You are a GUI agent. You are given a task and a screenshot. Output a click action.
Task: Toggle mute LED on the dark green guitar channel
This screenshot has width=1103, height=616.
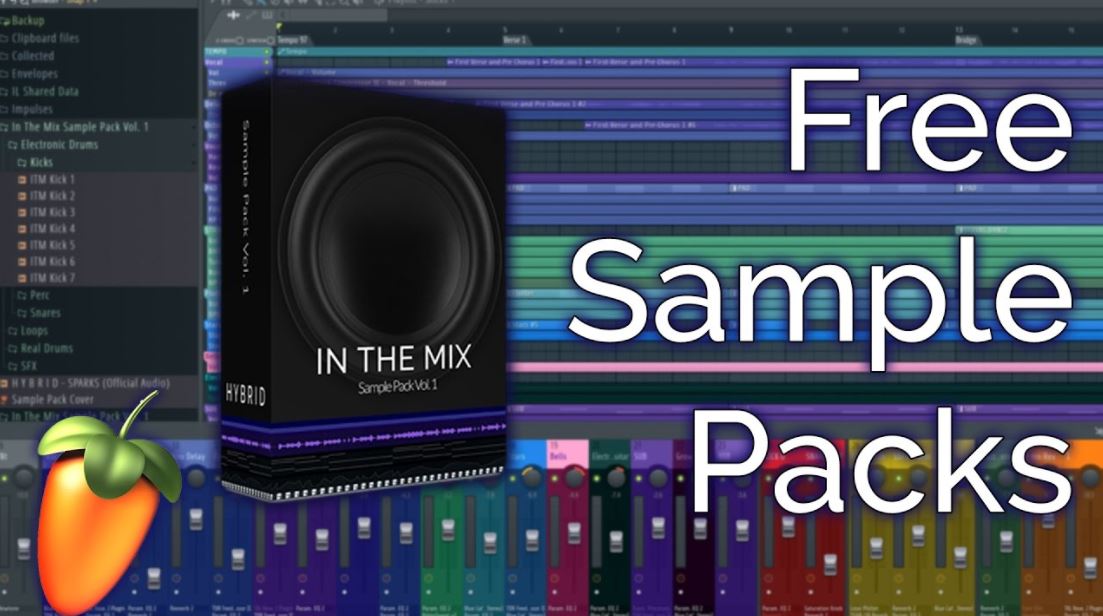(x=597, y=478)
